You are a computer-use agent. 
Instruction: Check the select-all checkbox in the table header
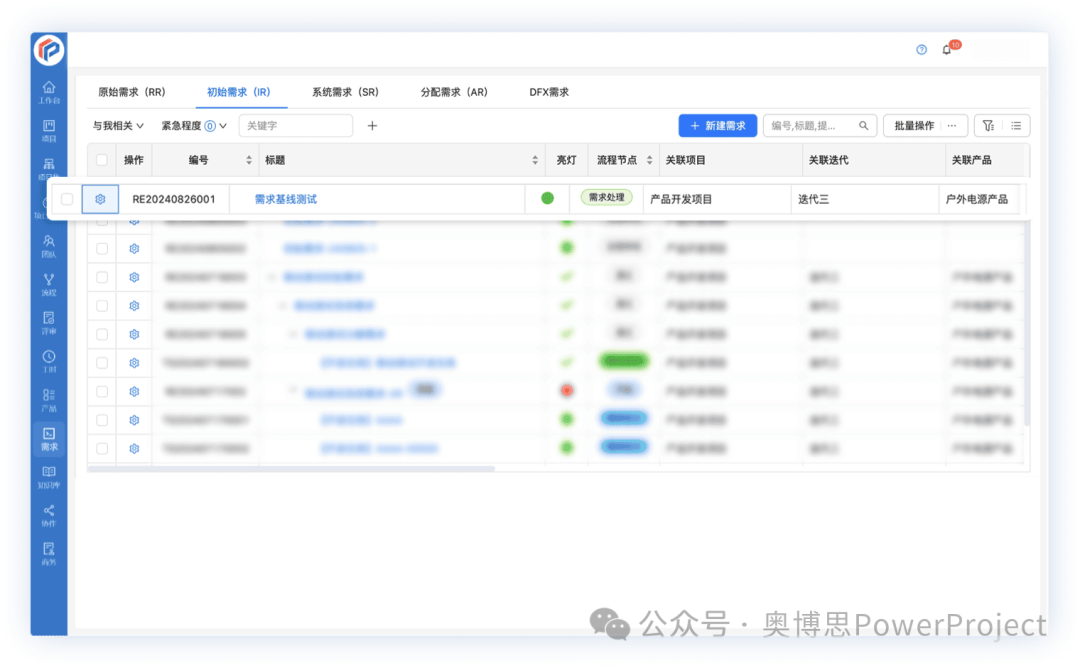pyautogui.click(x=100, y=159)
